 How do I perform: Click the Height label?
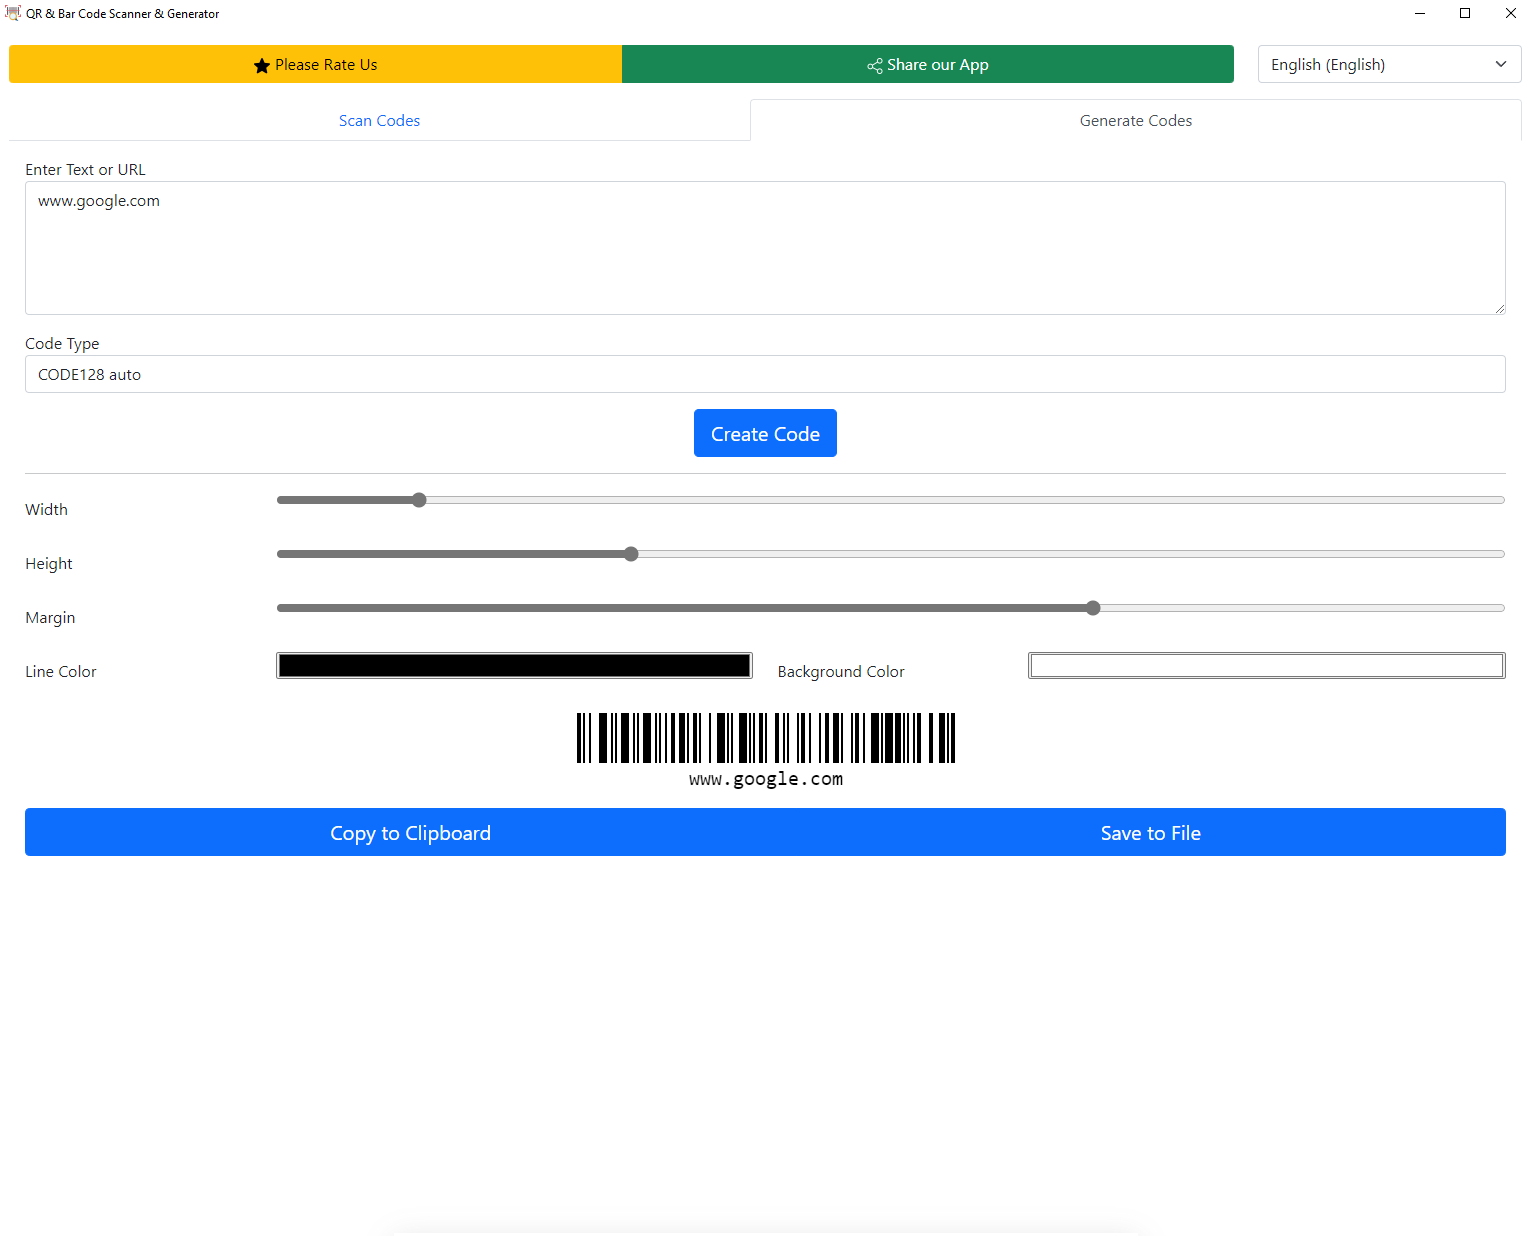click(x=49, y=563)
